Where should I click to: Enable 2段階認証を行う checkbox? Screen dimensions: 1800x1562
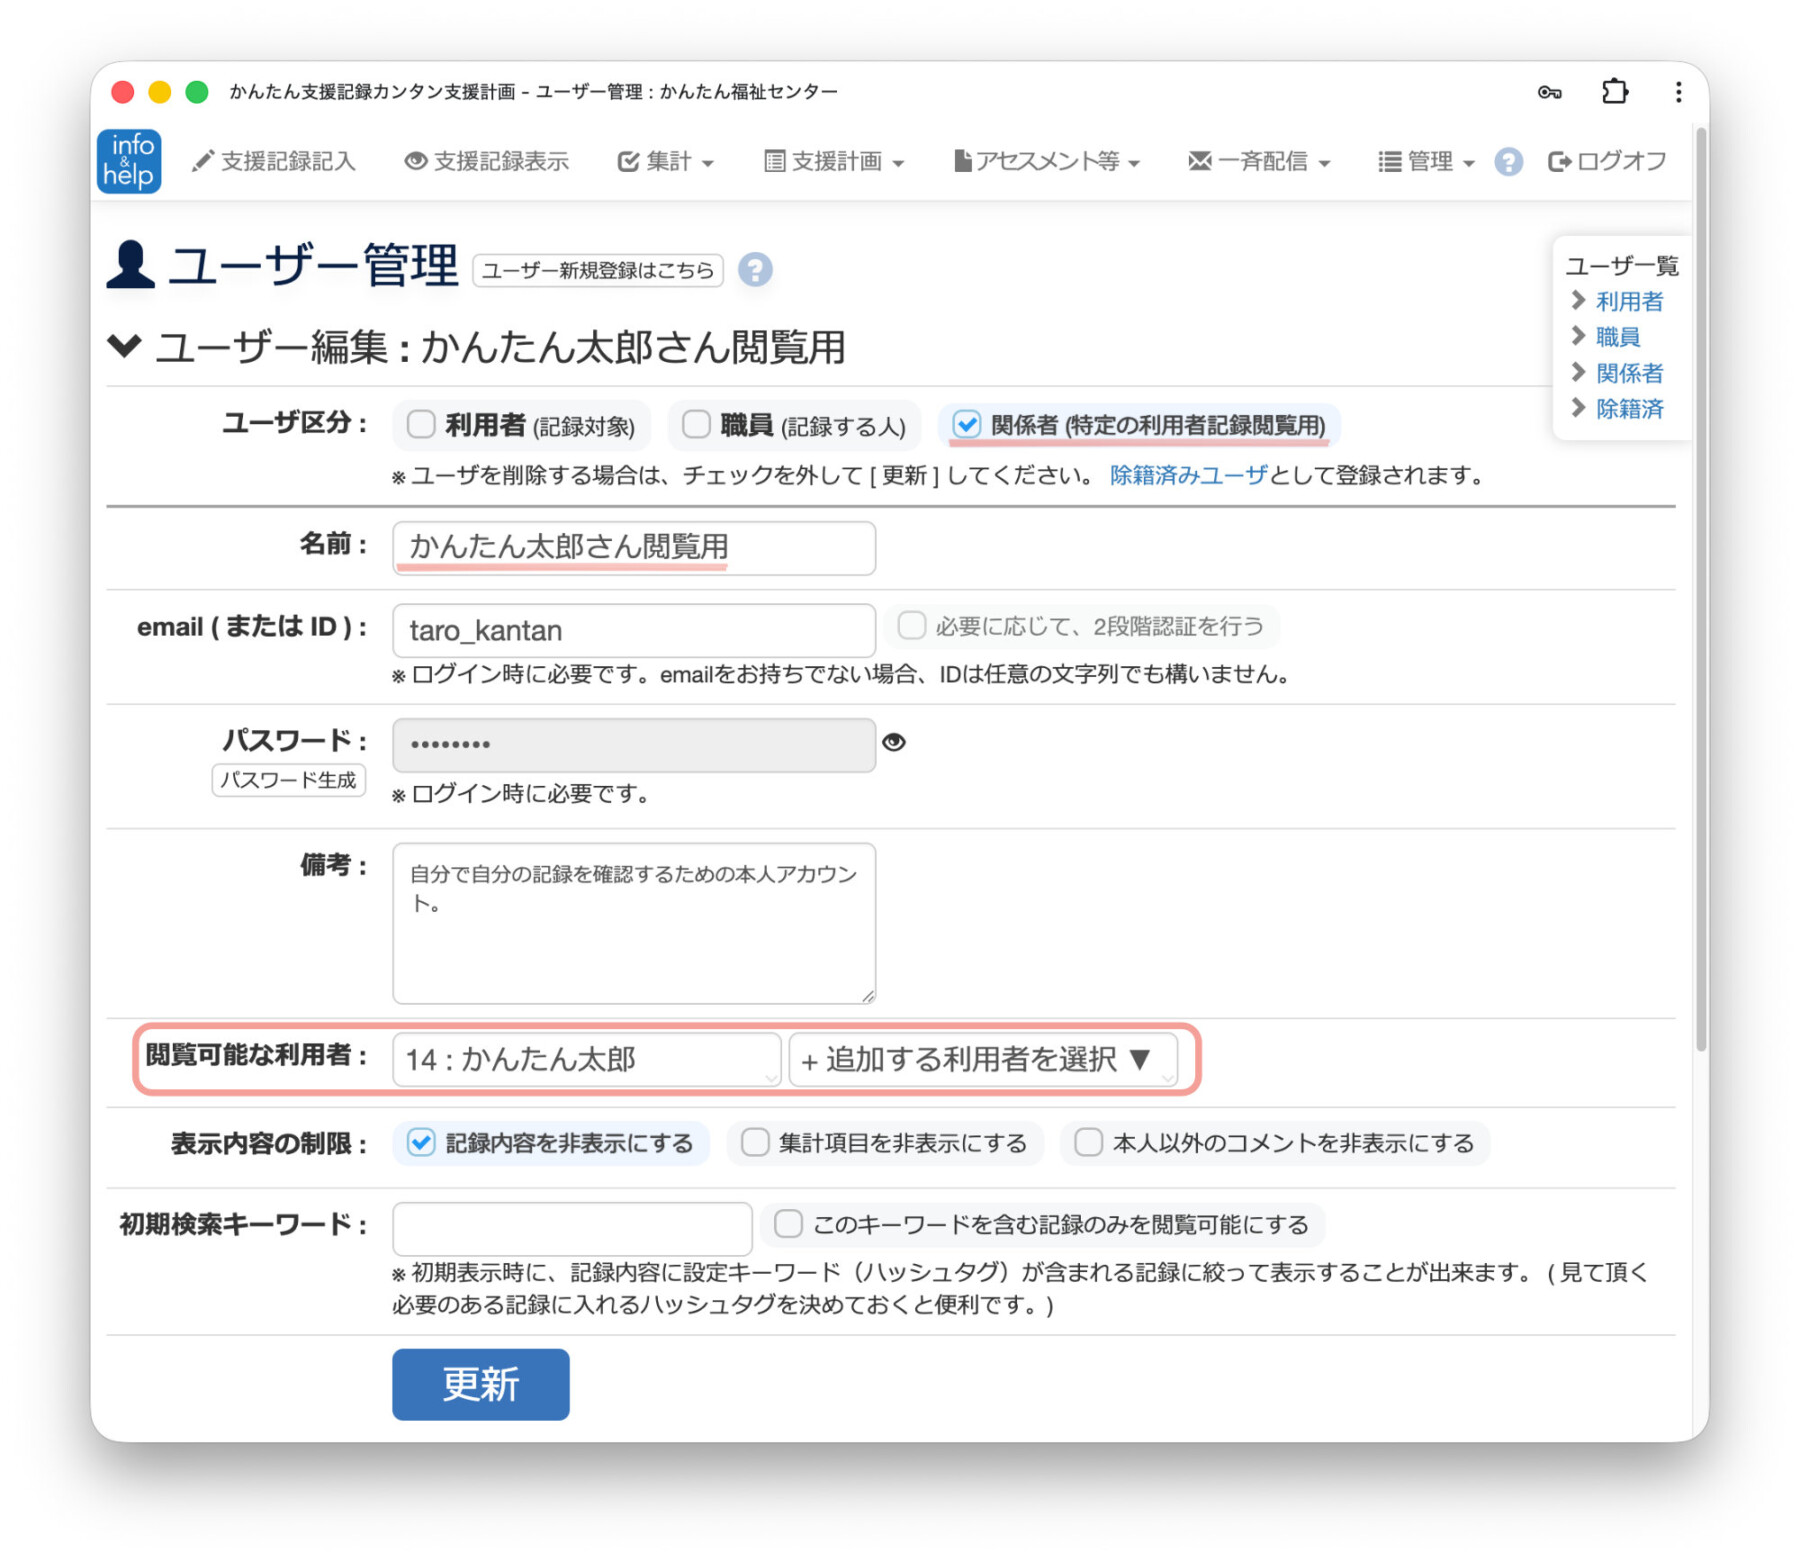pyautogui.click(x=911, y=626)
